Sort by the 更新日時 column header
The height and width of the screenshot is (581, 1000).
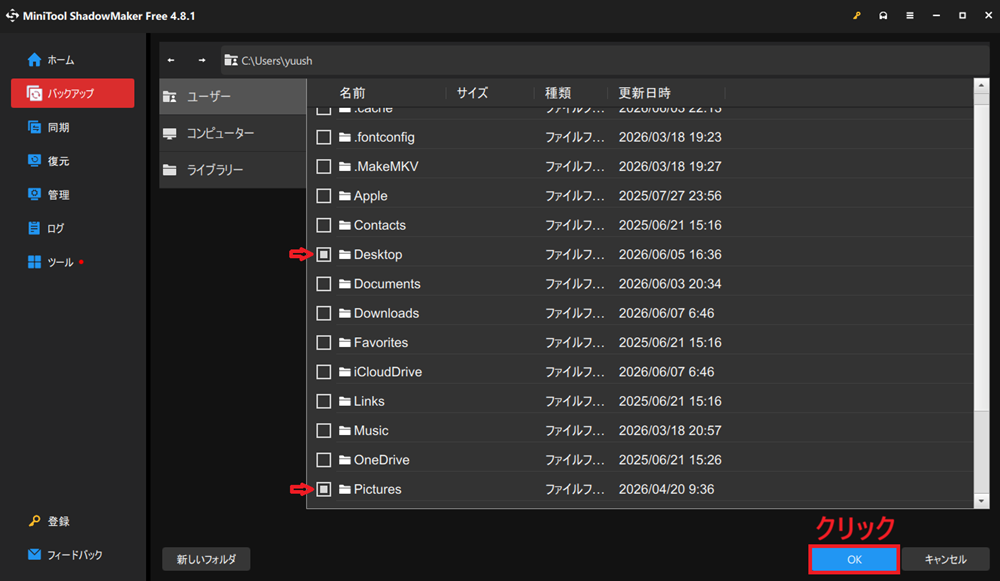(644, 93)
